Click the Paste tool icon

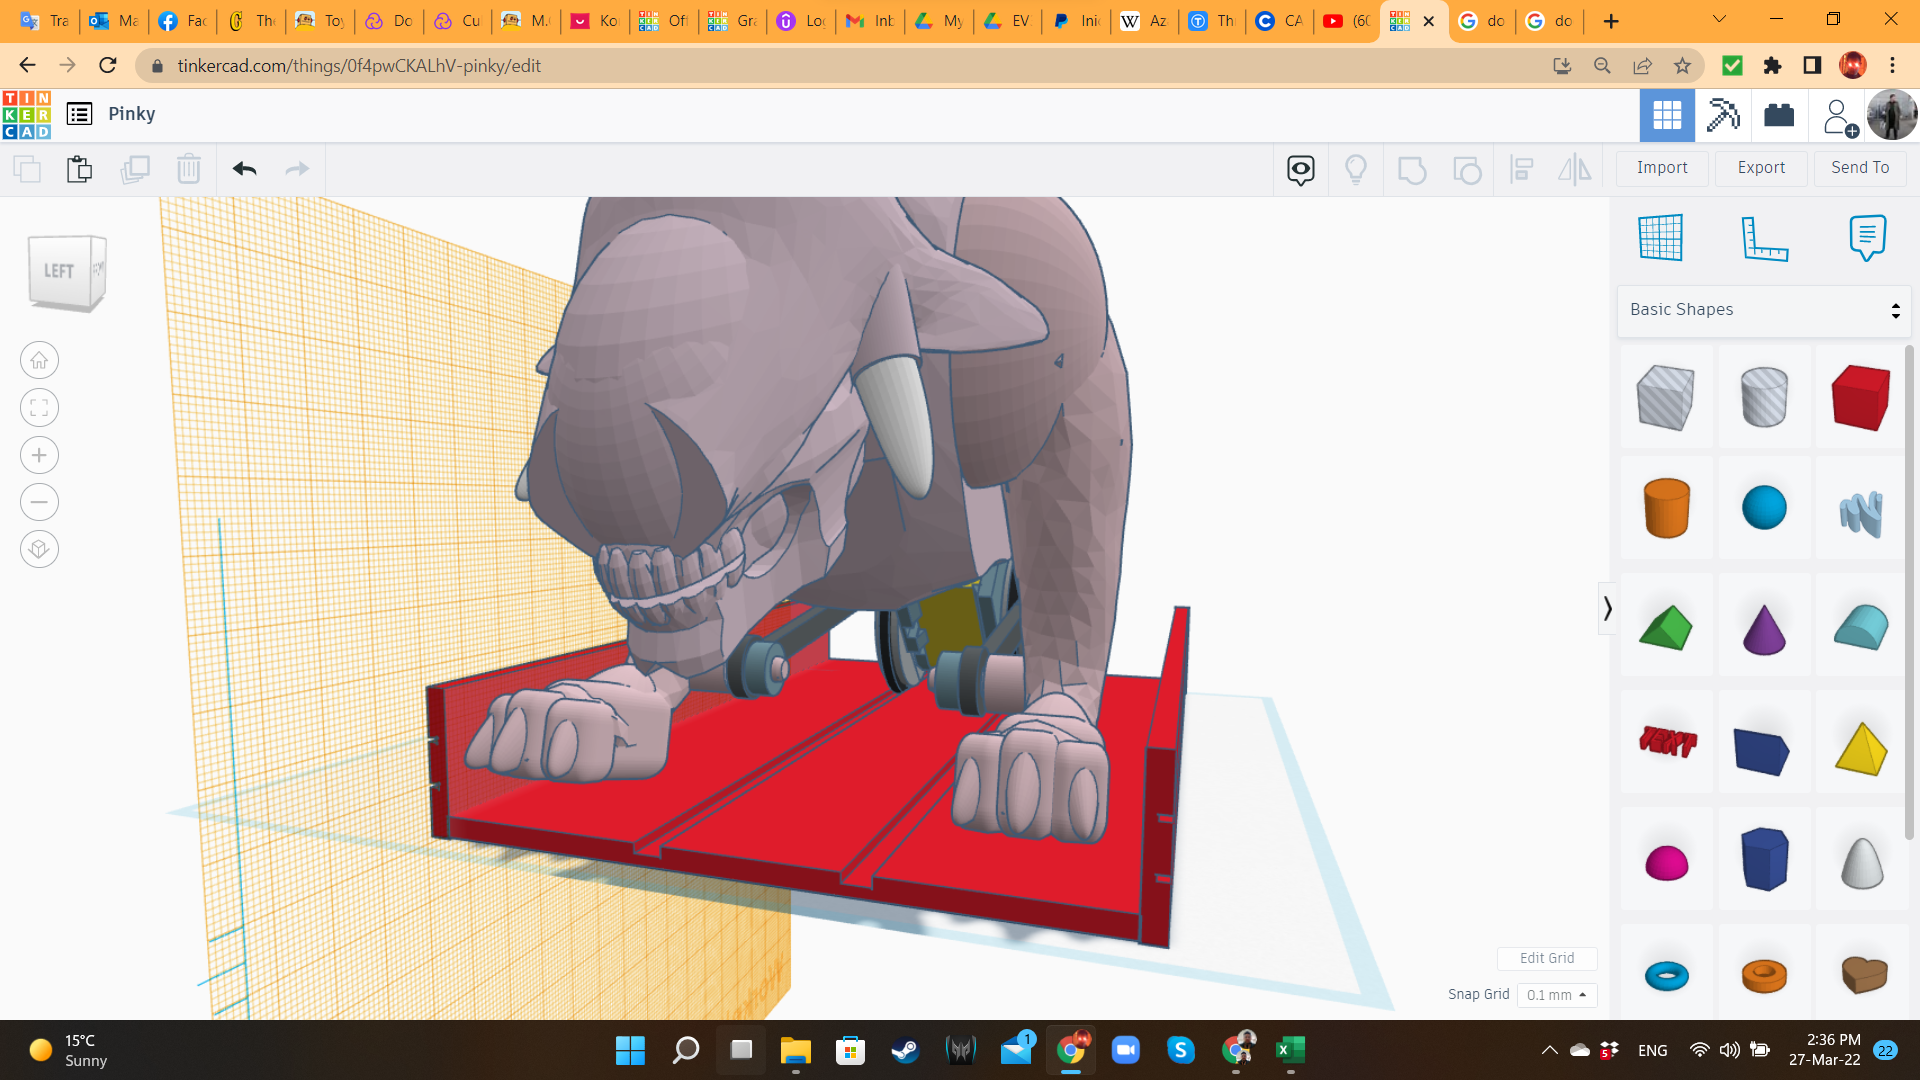pos(80,169)
